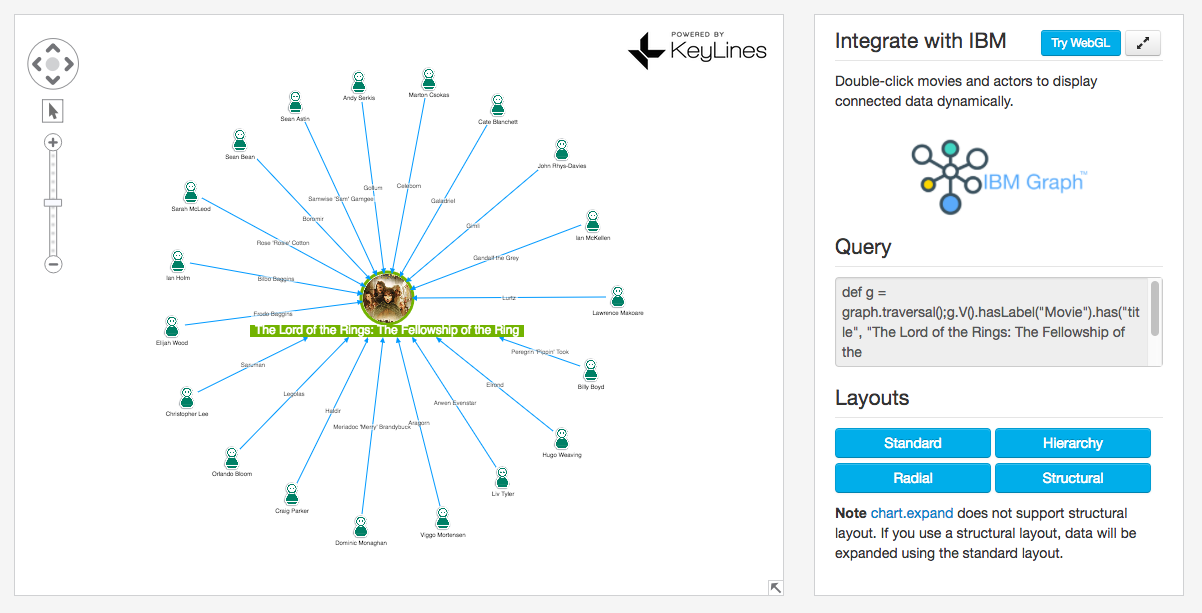Click the overview window corner arrow icon
1202x613 pixels.
coord(774,587)
